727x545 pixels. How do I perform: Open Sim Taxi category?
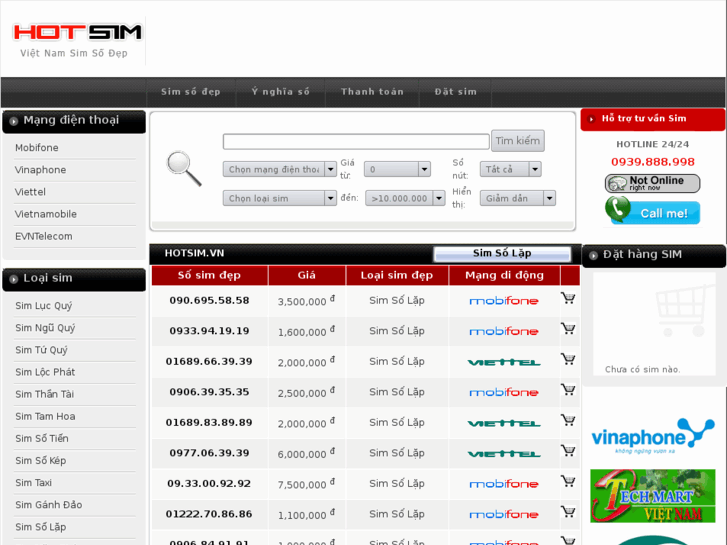pyautogui.click(x=33, y=483)
